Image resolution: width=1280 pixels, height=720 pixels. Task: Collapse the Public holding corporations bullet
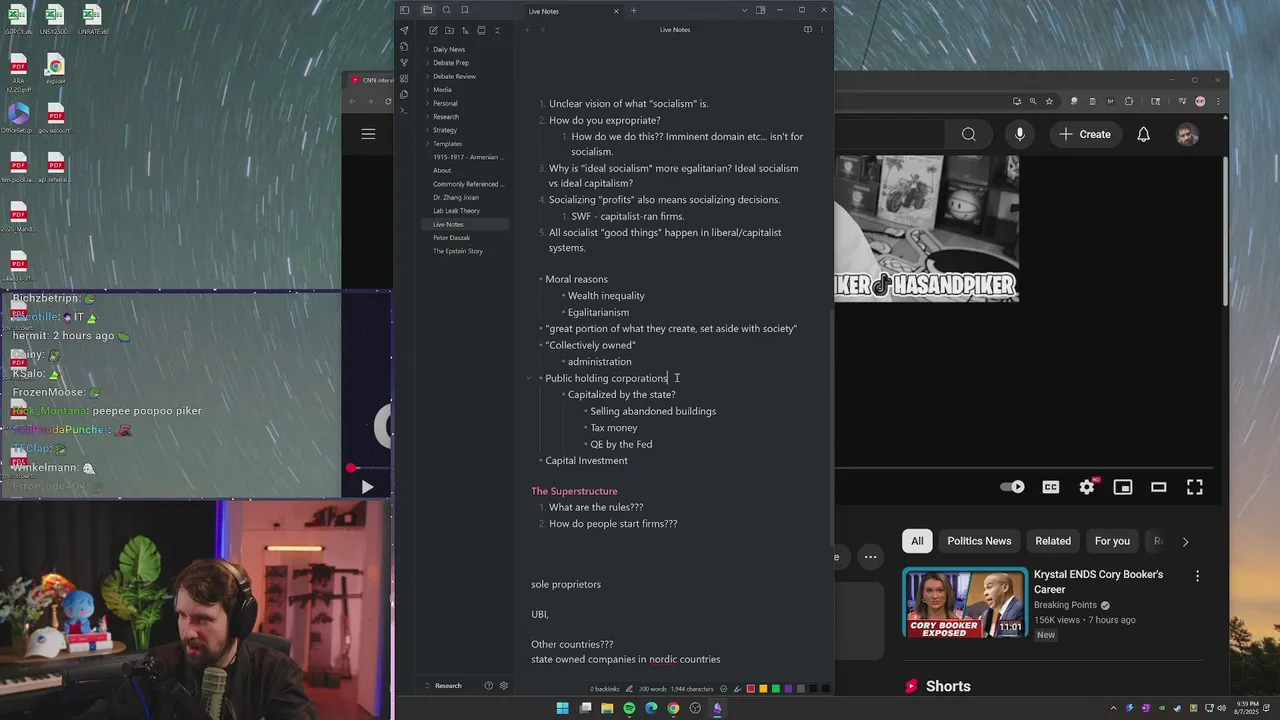[529, 378]
